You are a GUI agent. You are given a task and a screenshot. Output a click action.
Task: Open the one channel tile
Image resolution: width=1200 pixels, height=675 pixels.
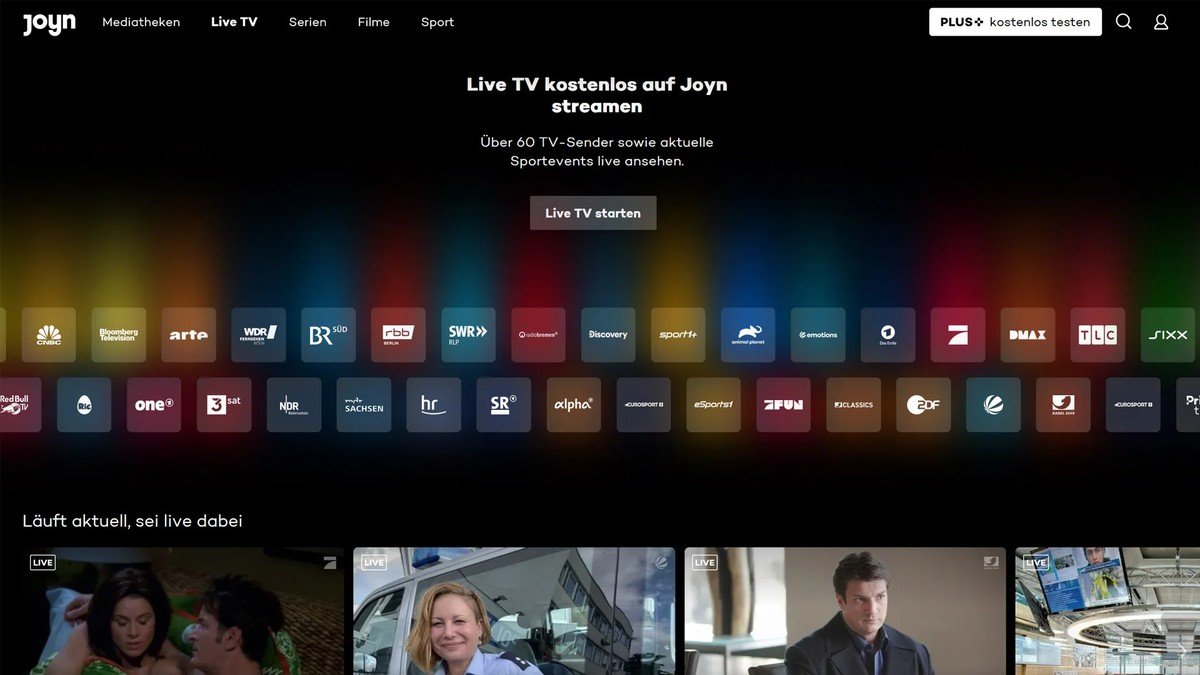click(154, 405)
